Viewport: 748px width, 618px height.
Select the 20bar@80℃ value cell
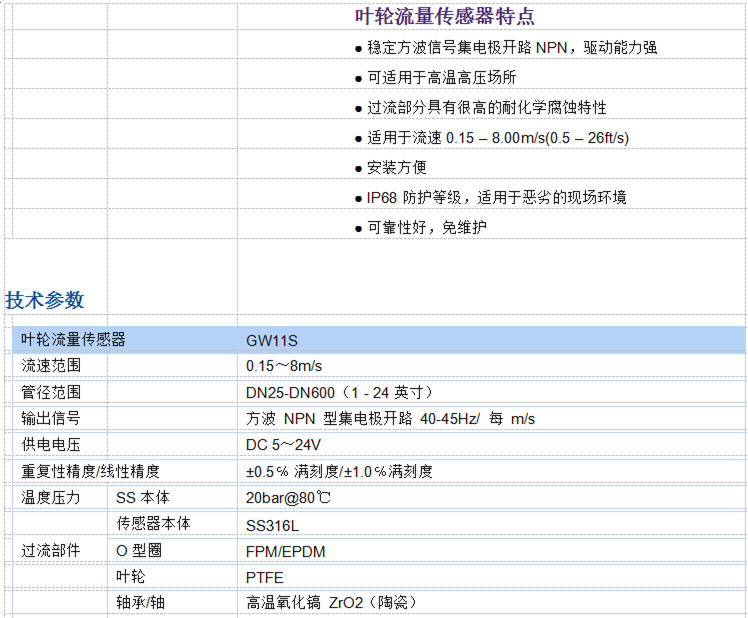(288, 497)
